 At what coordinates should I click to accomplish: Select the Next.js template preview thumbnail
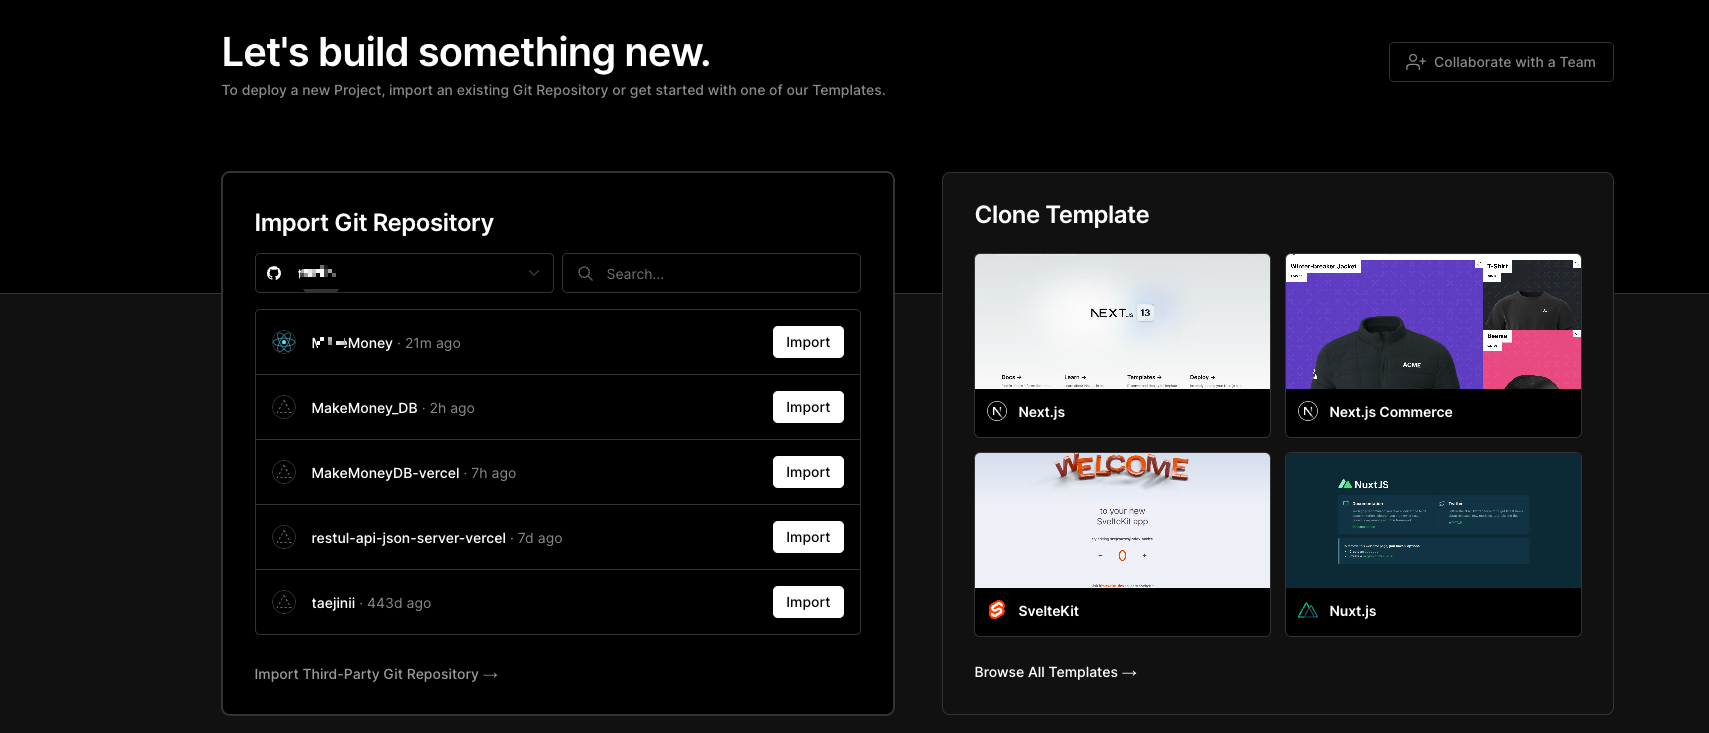tap(1122, 321)
